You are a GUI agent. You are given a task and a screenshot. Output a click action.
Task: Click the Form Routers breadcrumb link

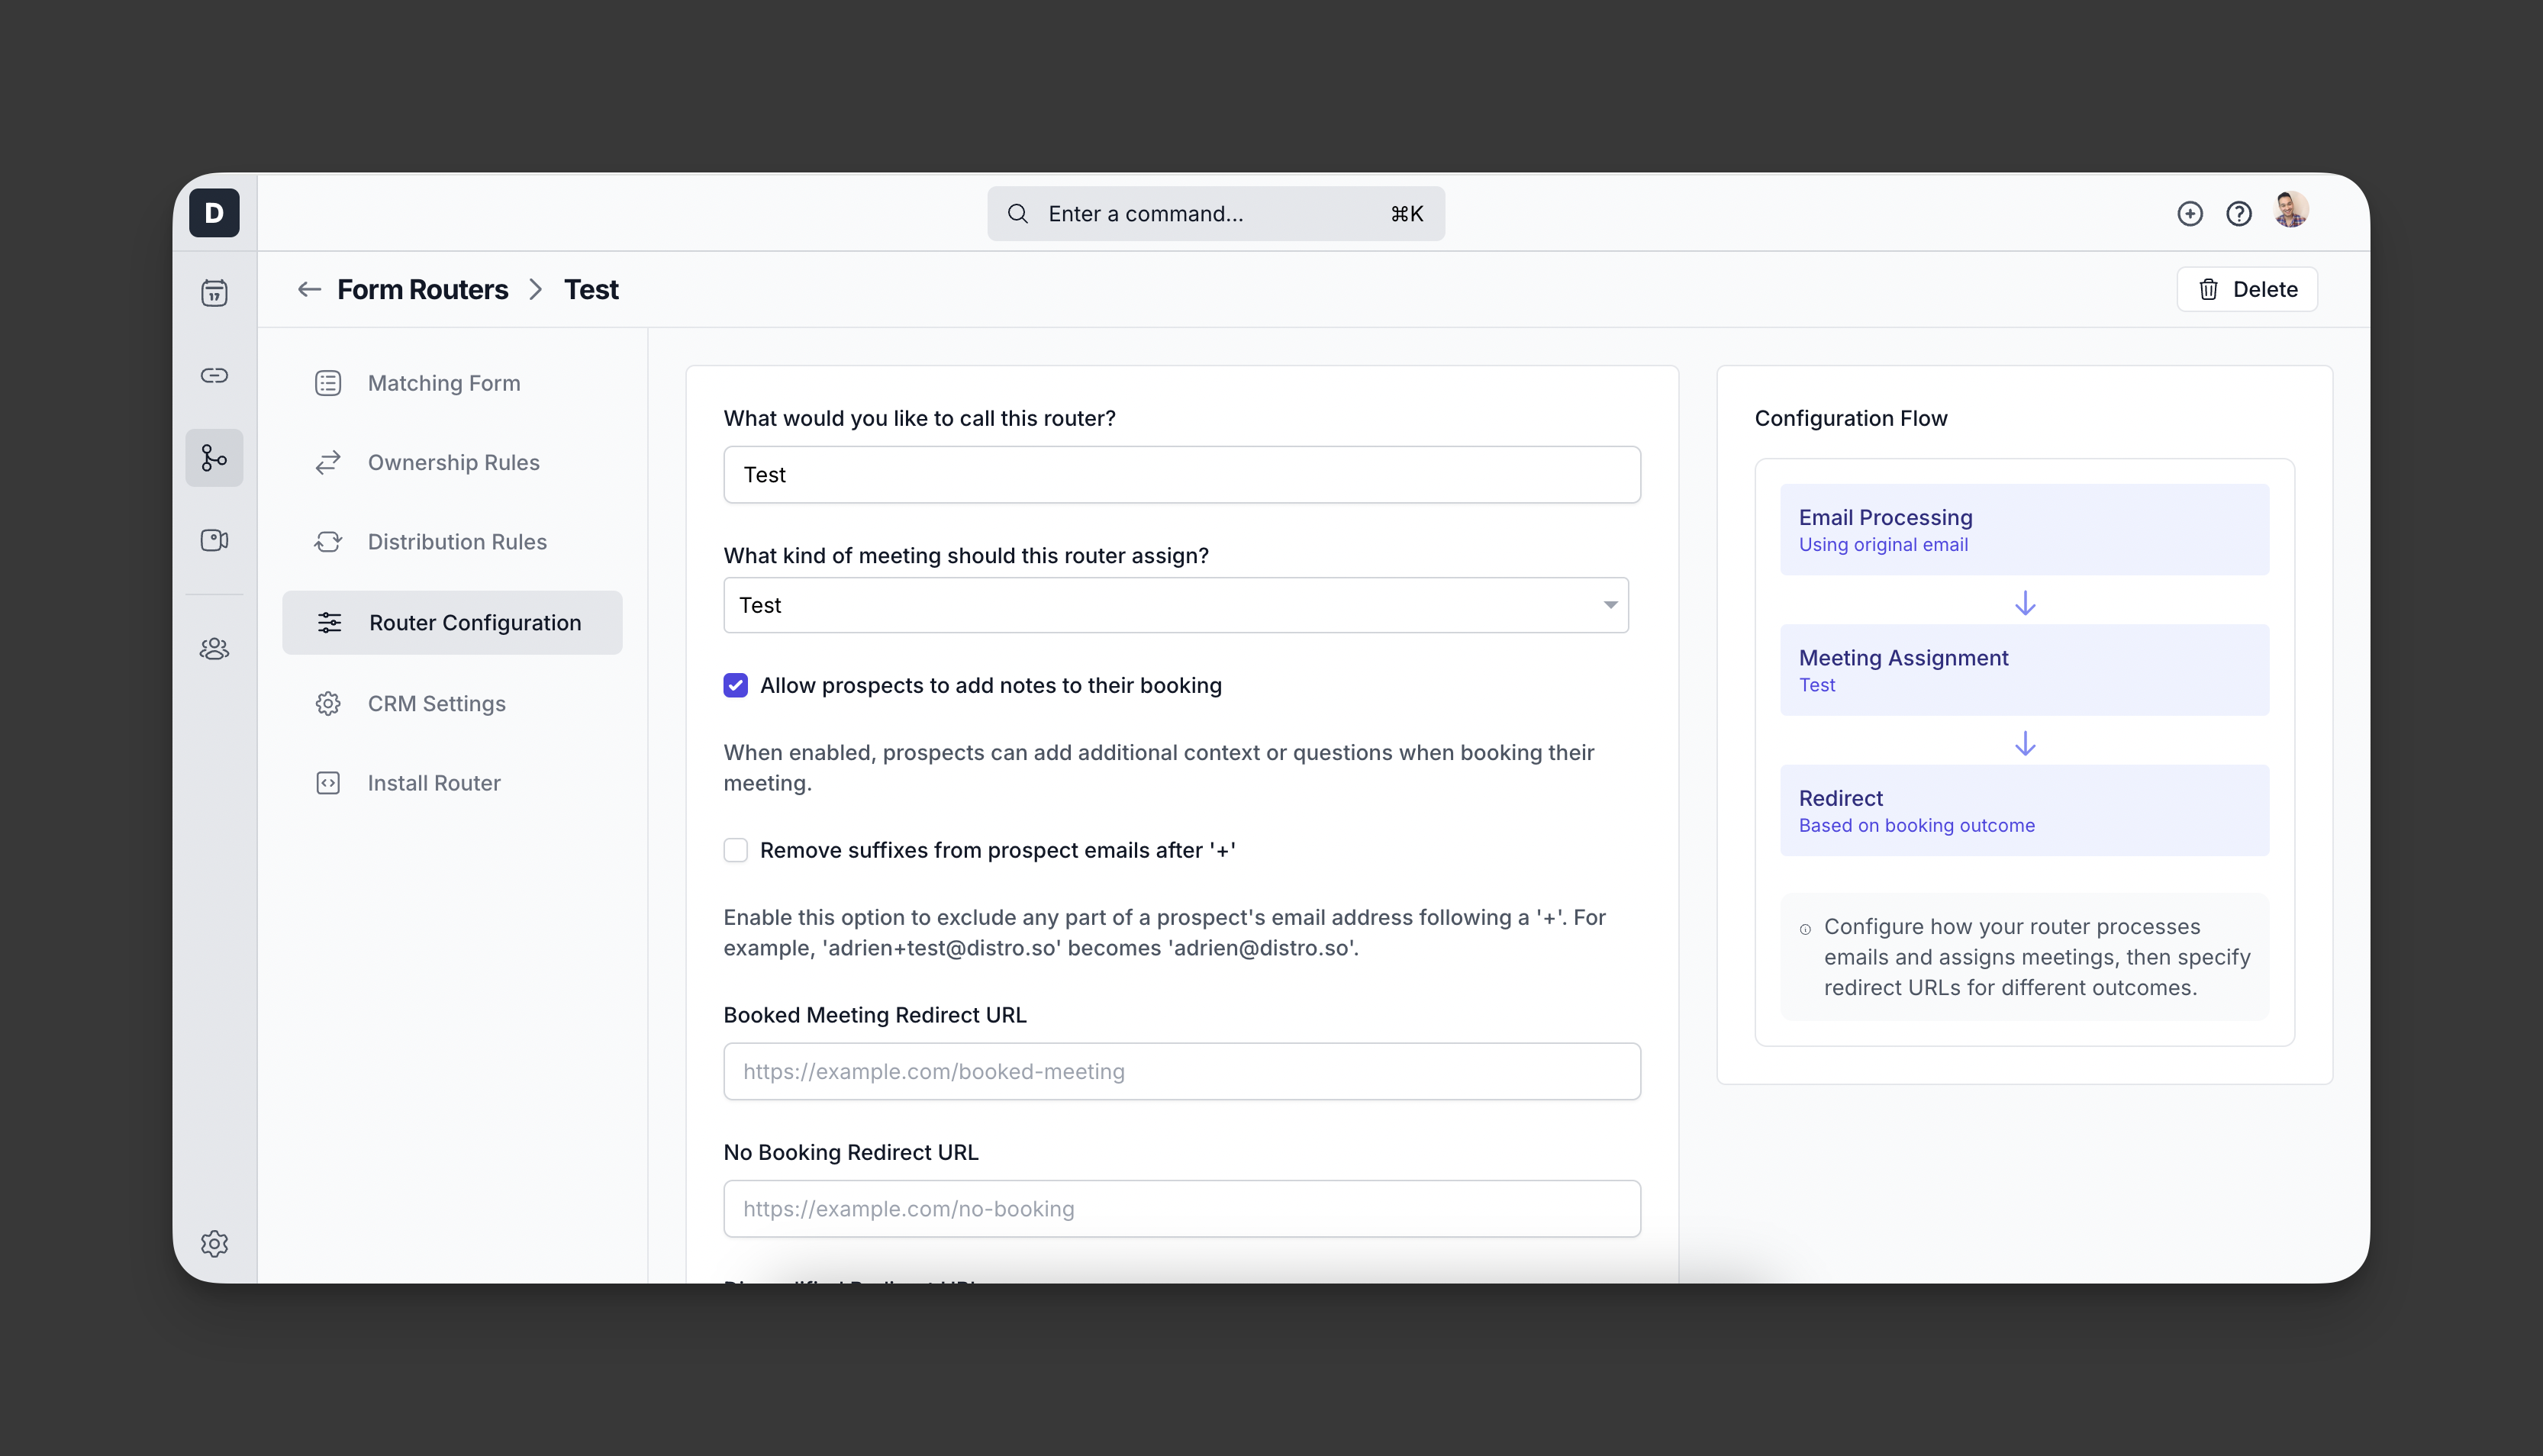(x=422, y=289)
